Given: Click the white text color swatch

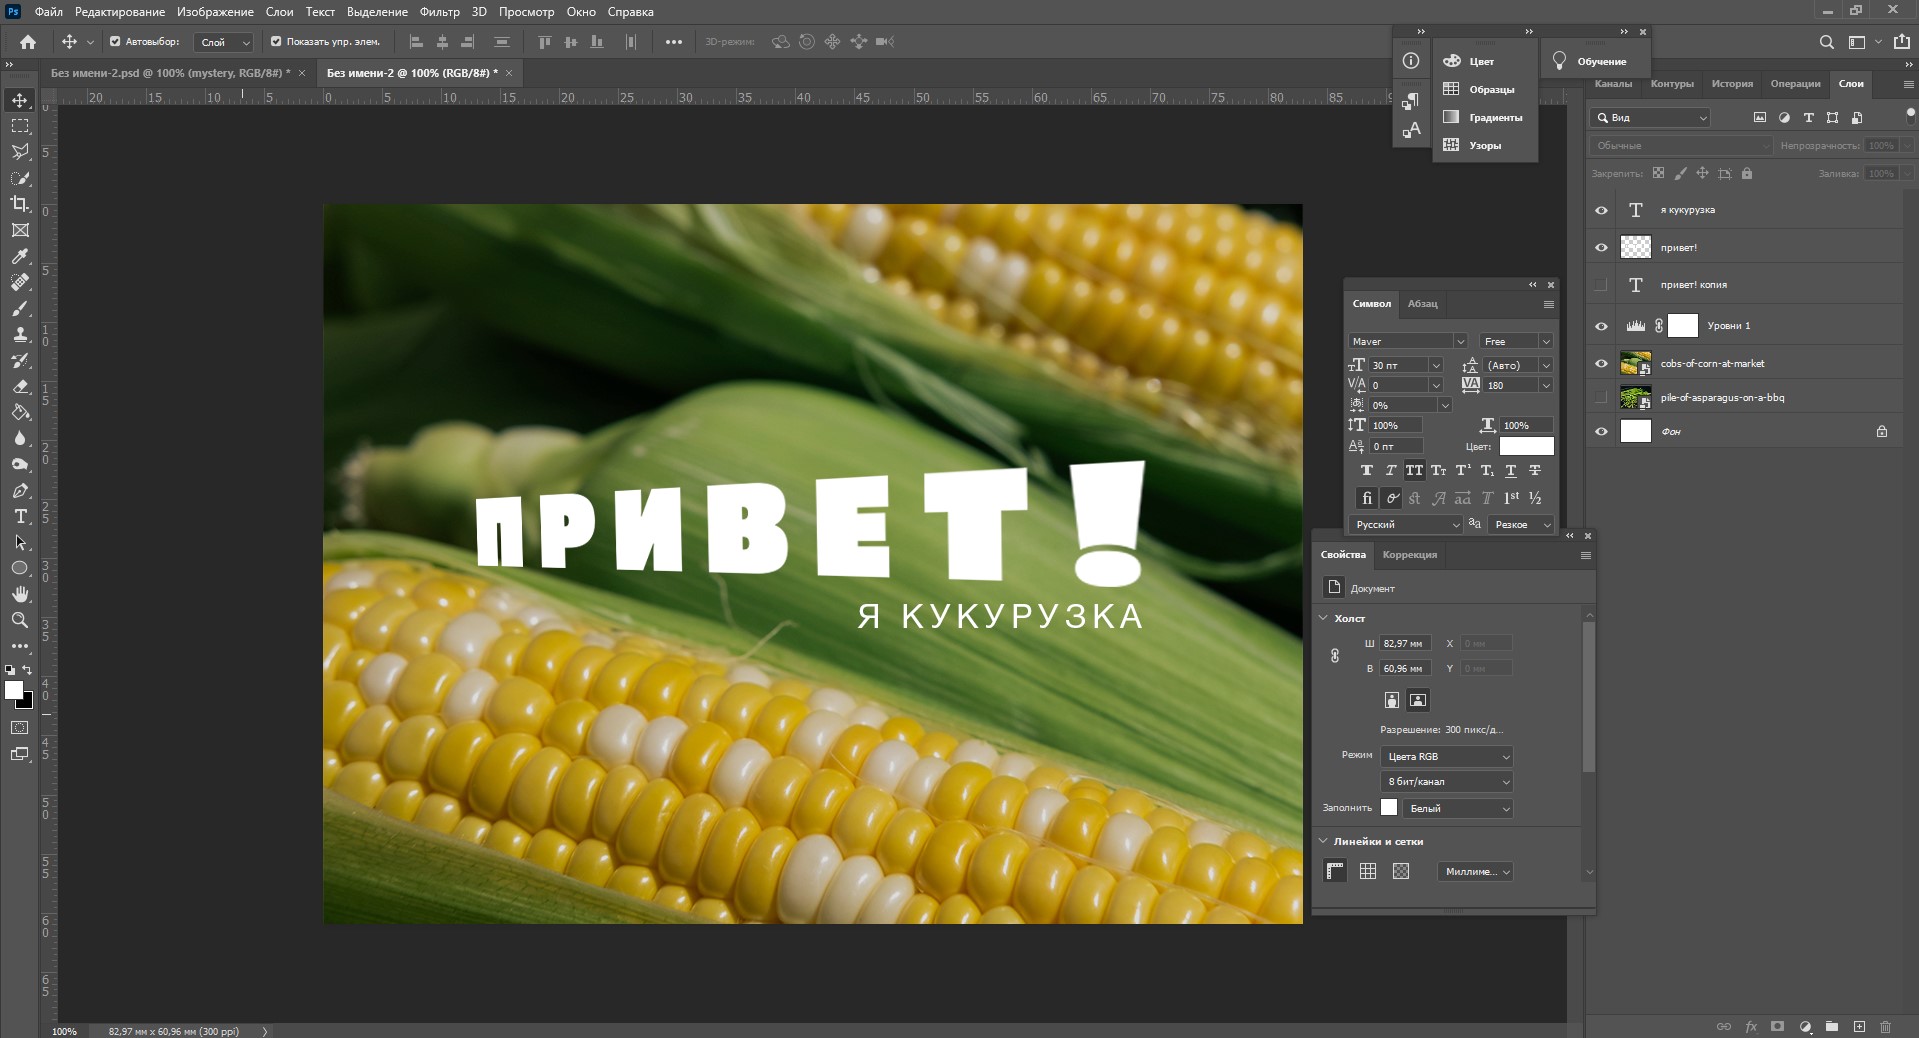Looking at the screenshot, I should click(x=1526, y=446).
